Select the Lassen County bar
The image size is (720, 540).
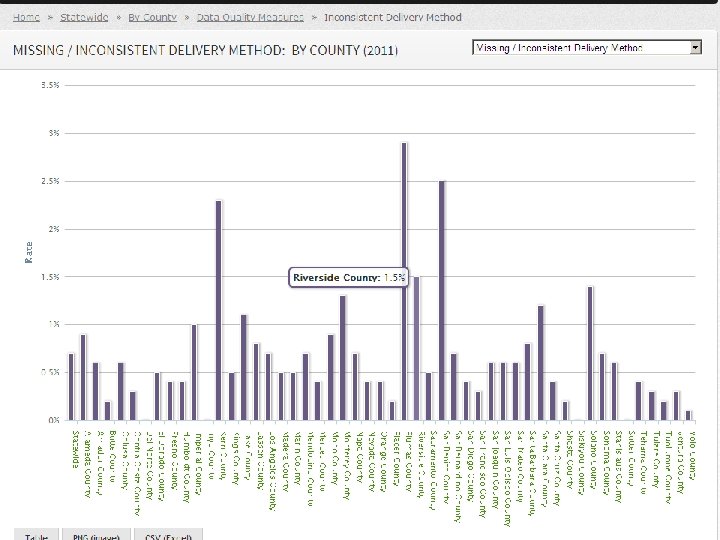pyautogui.click(x=256, y=382)
